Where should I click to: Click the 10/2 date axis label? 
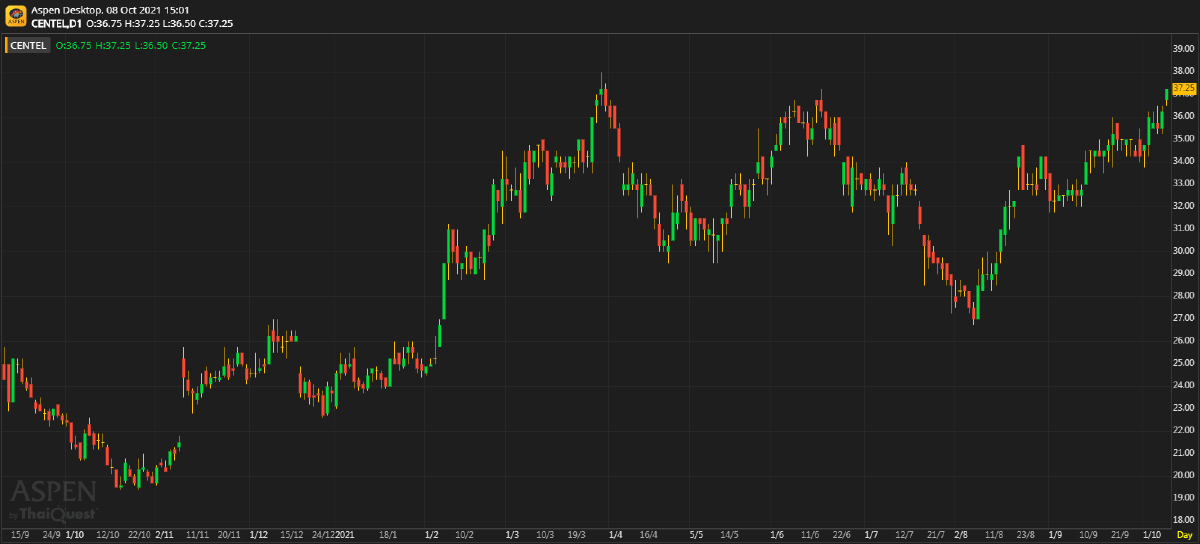pyautogui.click(x=464, y=535)
